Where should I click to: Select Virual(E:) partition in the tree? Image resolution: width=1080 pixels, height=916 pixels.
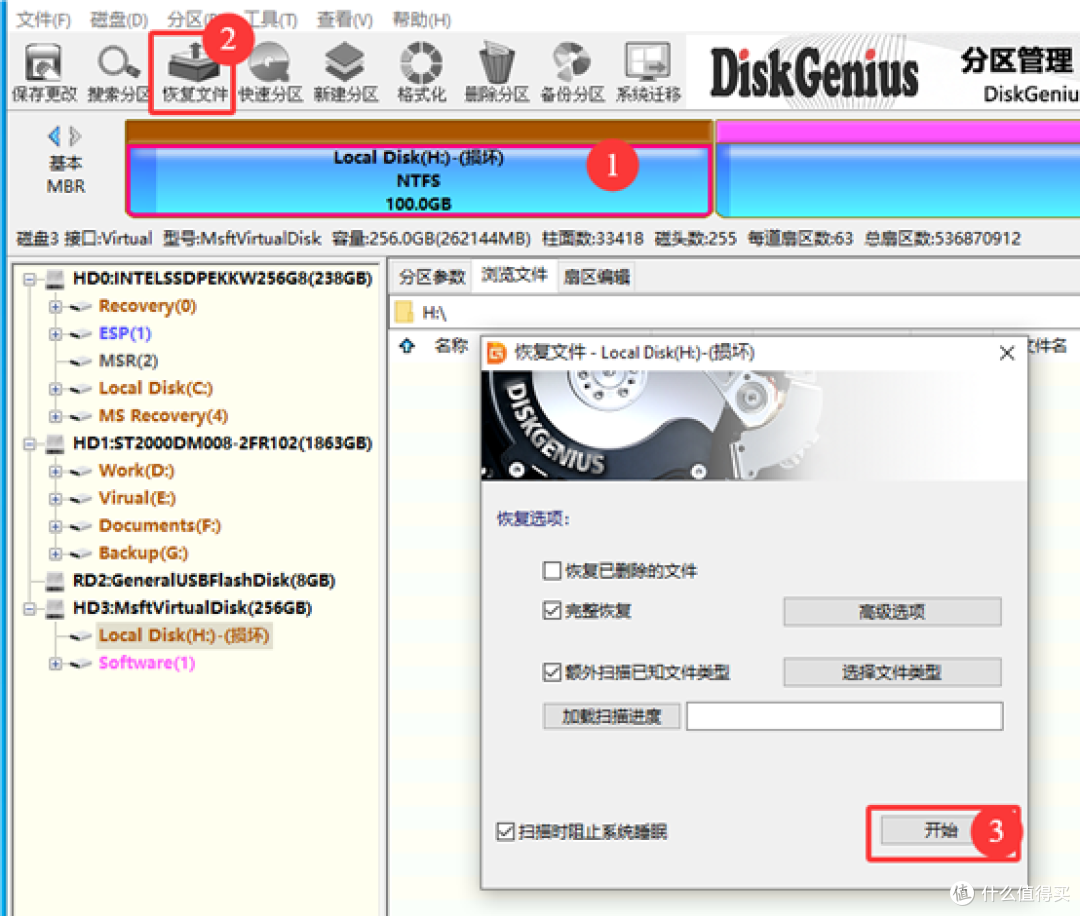pos(137,499)
